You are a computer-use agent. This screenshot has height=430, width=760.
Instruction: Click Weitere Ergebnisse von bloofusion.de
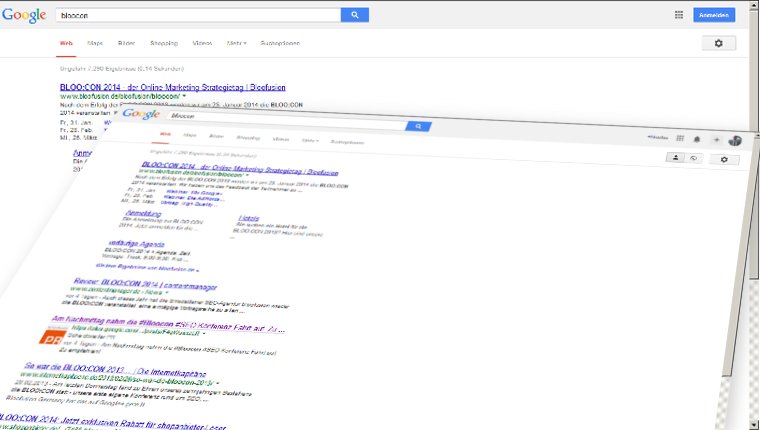(147, 267)
